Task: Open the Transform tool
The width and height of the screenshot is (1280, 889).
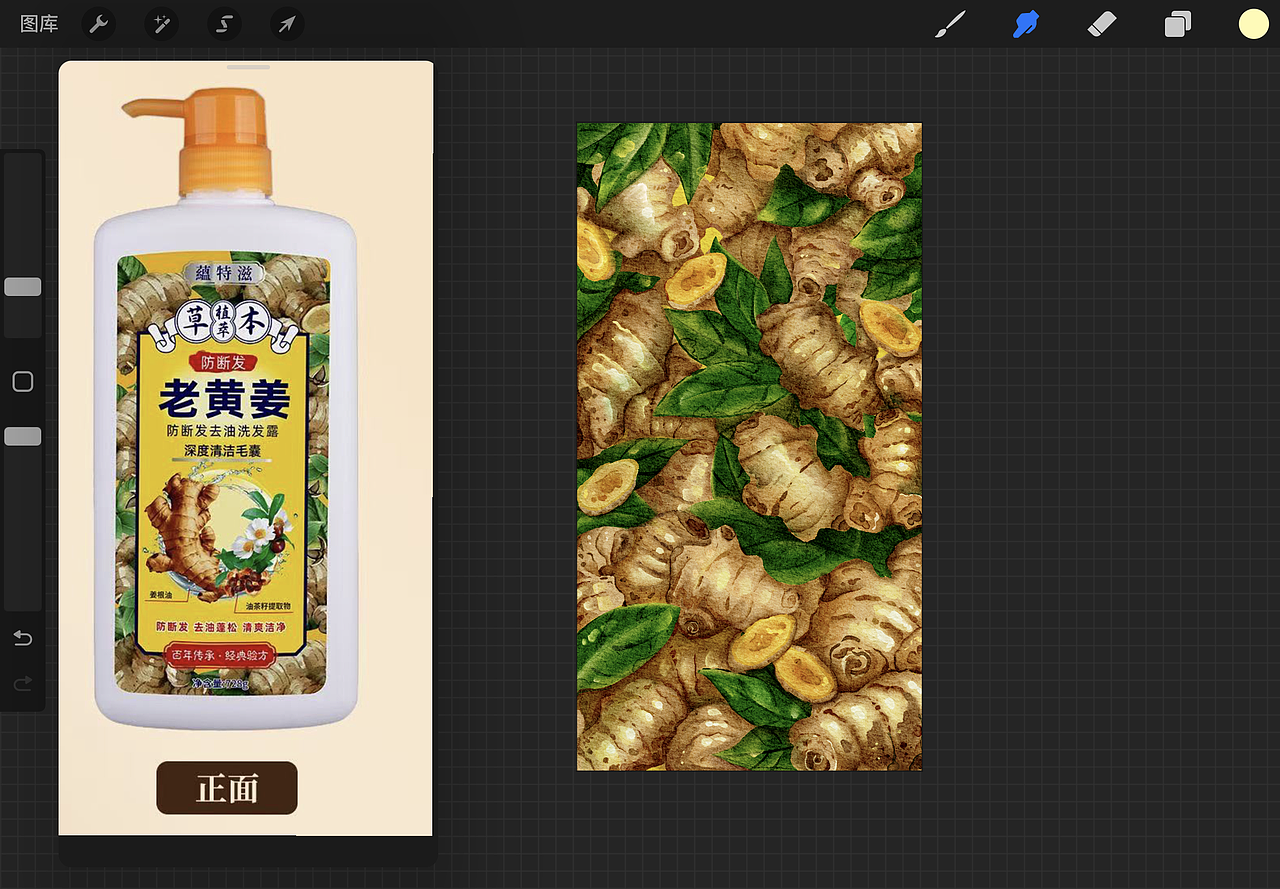Action: click(x=287, y=23)
